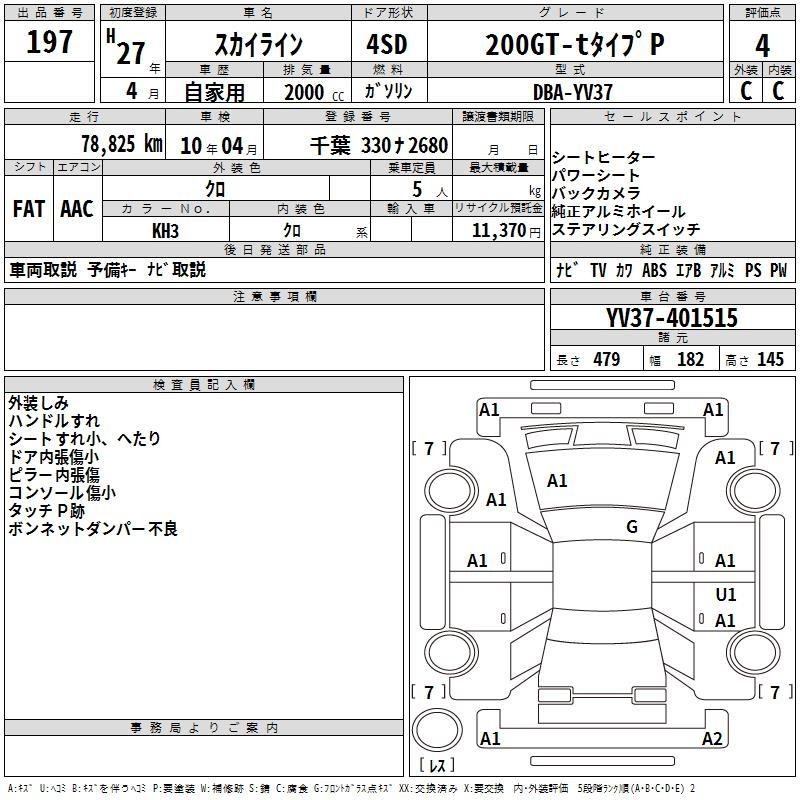Select the ボンネットダンパー不良 inspector note
800x800 pixels.
click(93, 529)
